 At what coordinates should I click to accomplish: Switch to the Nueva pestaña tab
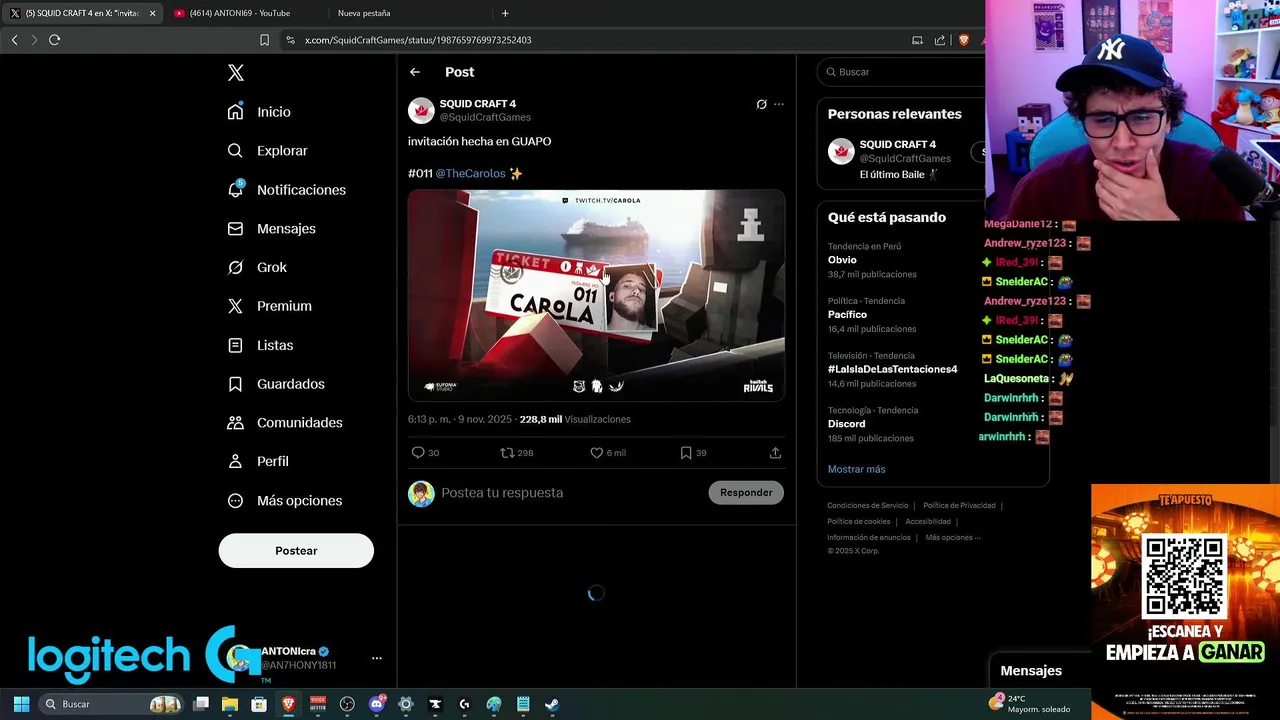(364, 13)
